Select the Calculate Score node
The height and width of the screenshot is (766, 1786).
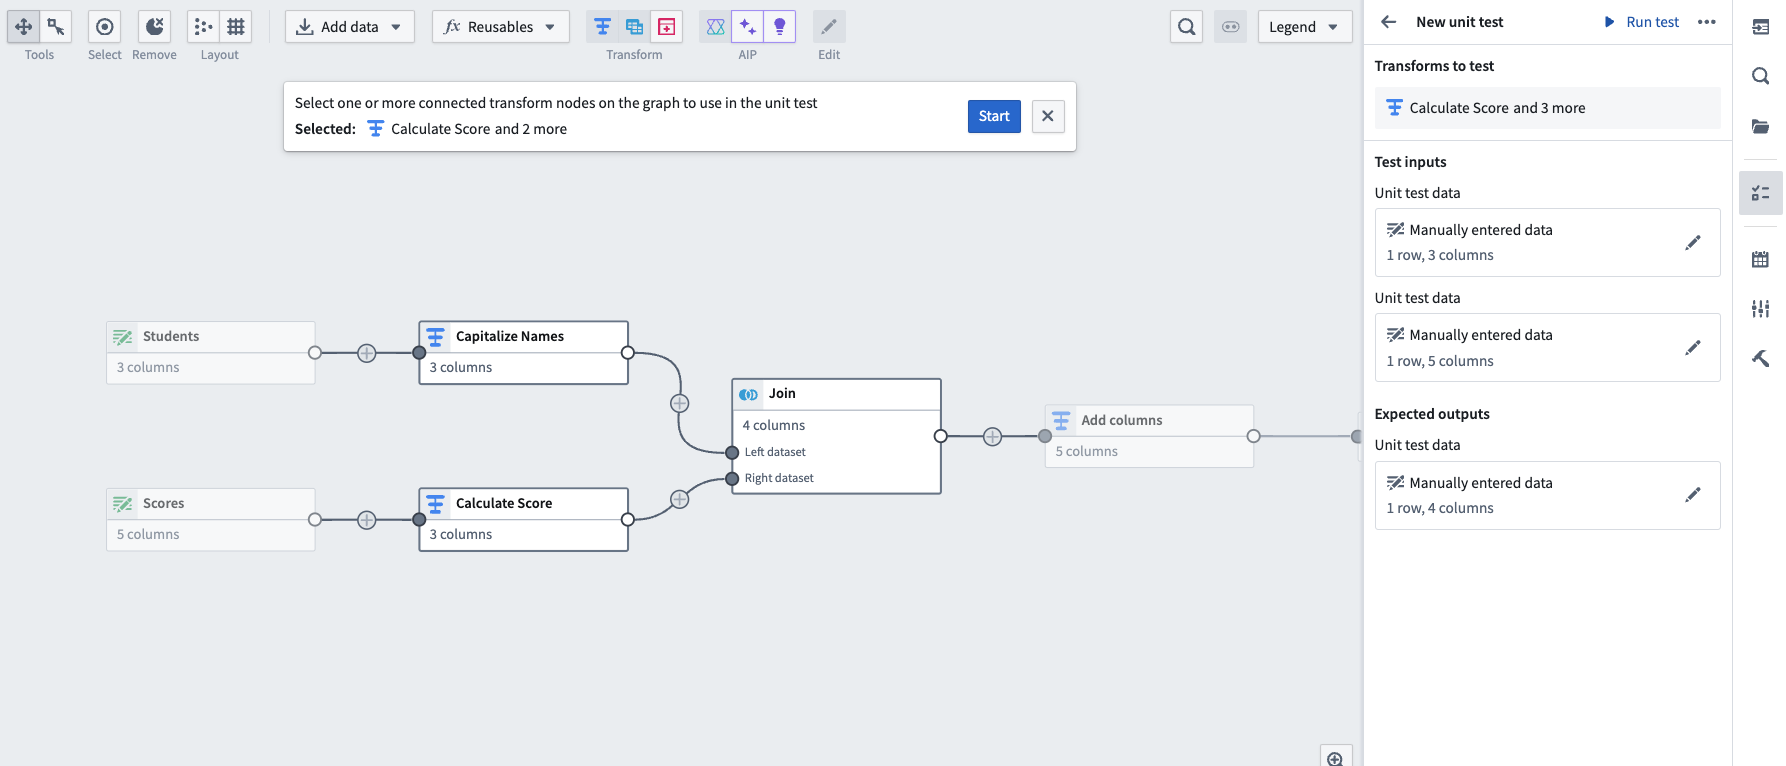(523, 519)
